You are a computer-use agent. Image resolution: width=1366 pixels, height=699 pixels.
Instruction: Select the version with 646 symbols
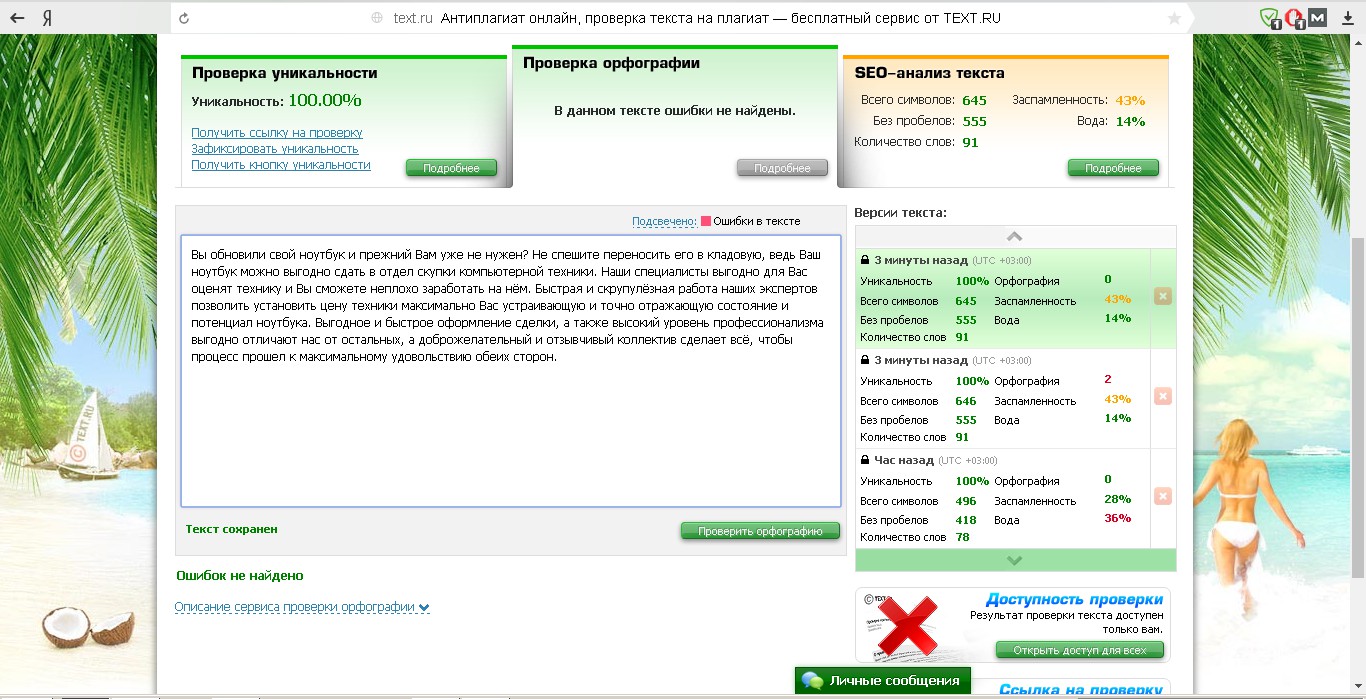[1003, 398]
